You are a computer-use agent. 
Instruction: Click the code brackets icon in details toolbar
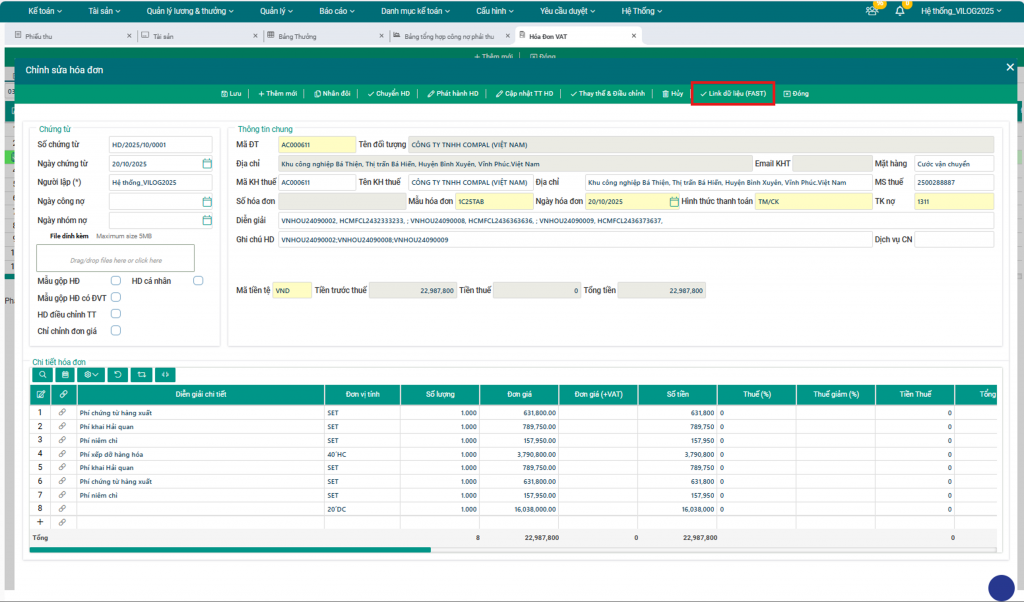[x=165, y=374]
